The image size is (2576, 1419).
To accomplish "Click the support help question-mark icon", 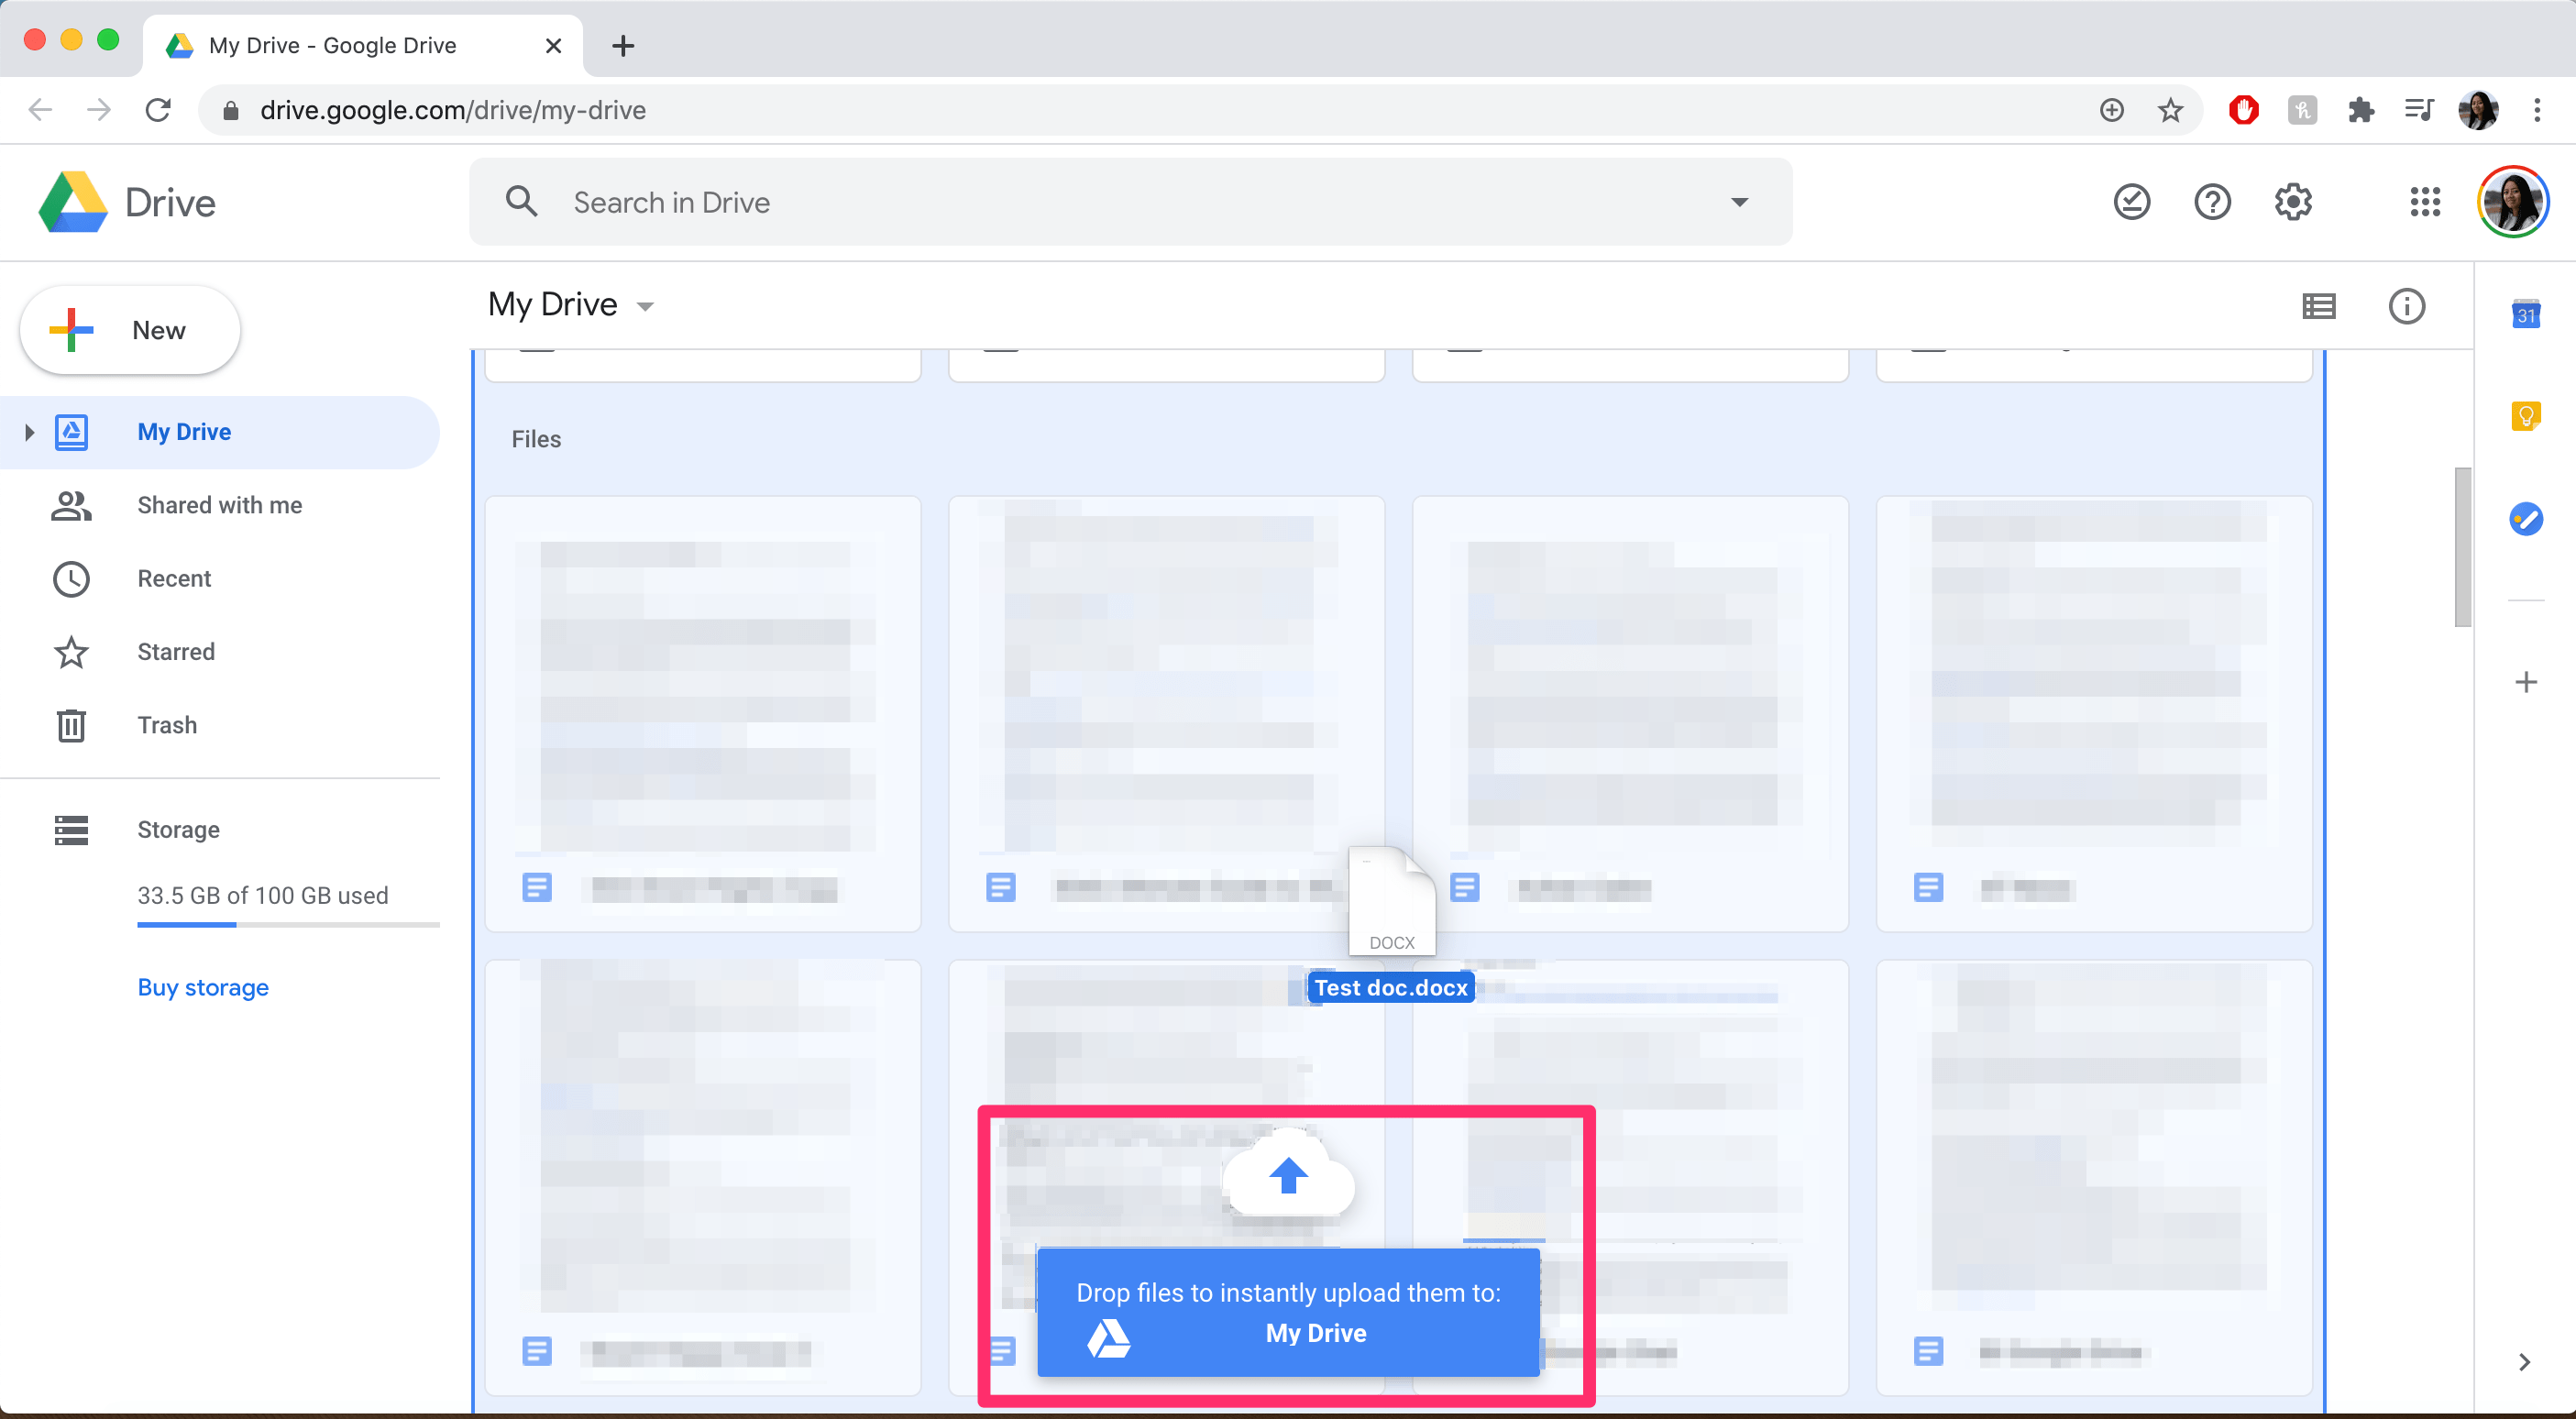I will tap(2212, 202).
